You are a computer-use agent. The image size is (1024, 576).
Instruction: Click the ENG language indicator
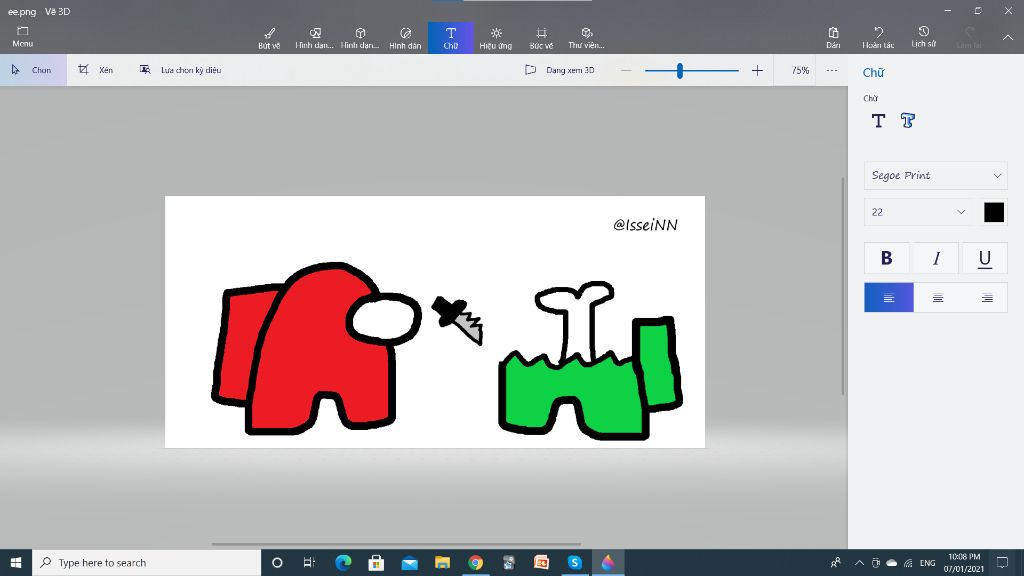927,562
